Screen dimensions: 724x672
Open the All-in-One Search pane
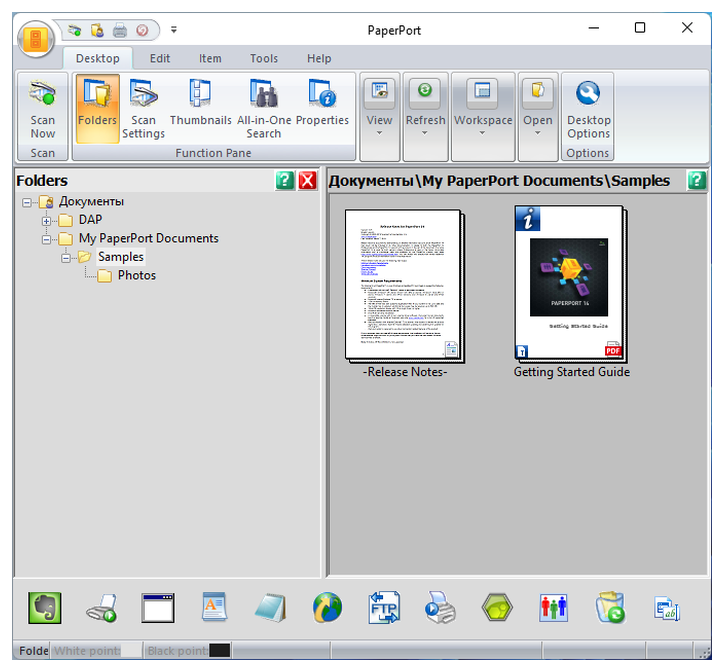pos(264,109)
